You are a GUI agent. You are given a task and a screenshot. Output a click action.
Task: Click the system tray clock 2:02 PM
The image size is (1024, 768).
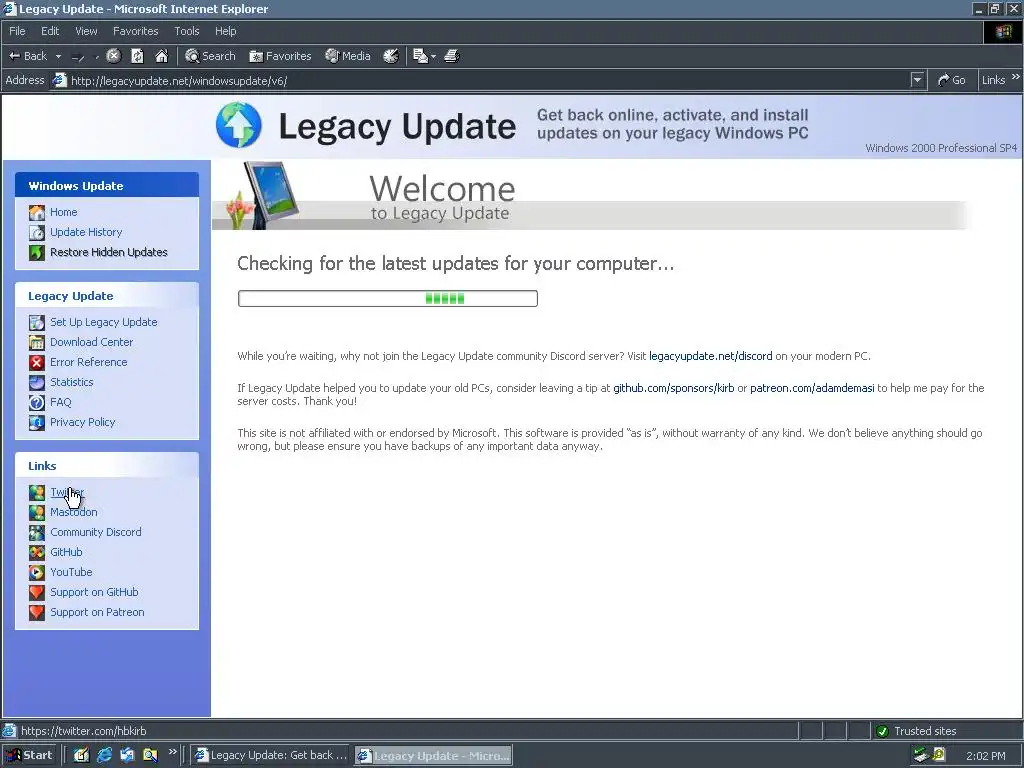[x=985, y=756]
